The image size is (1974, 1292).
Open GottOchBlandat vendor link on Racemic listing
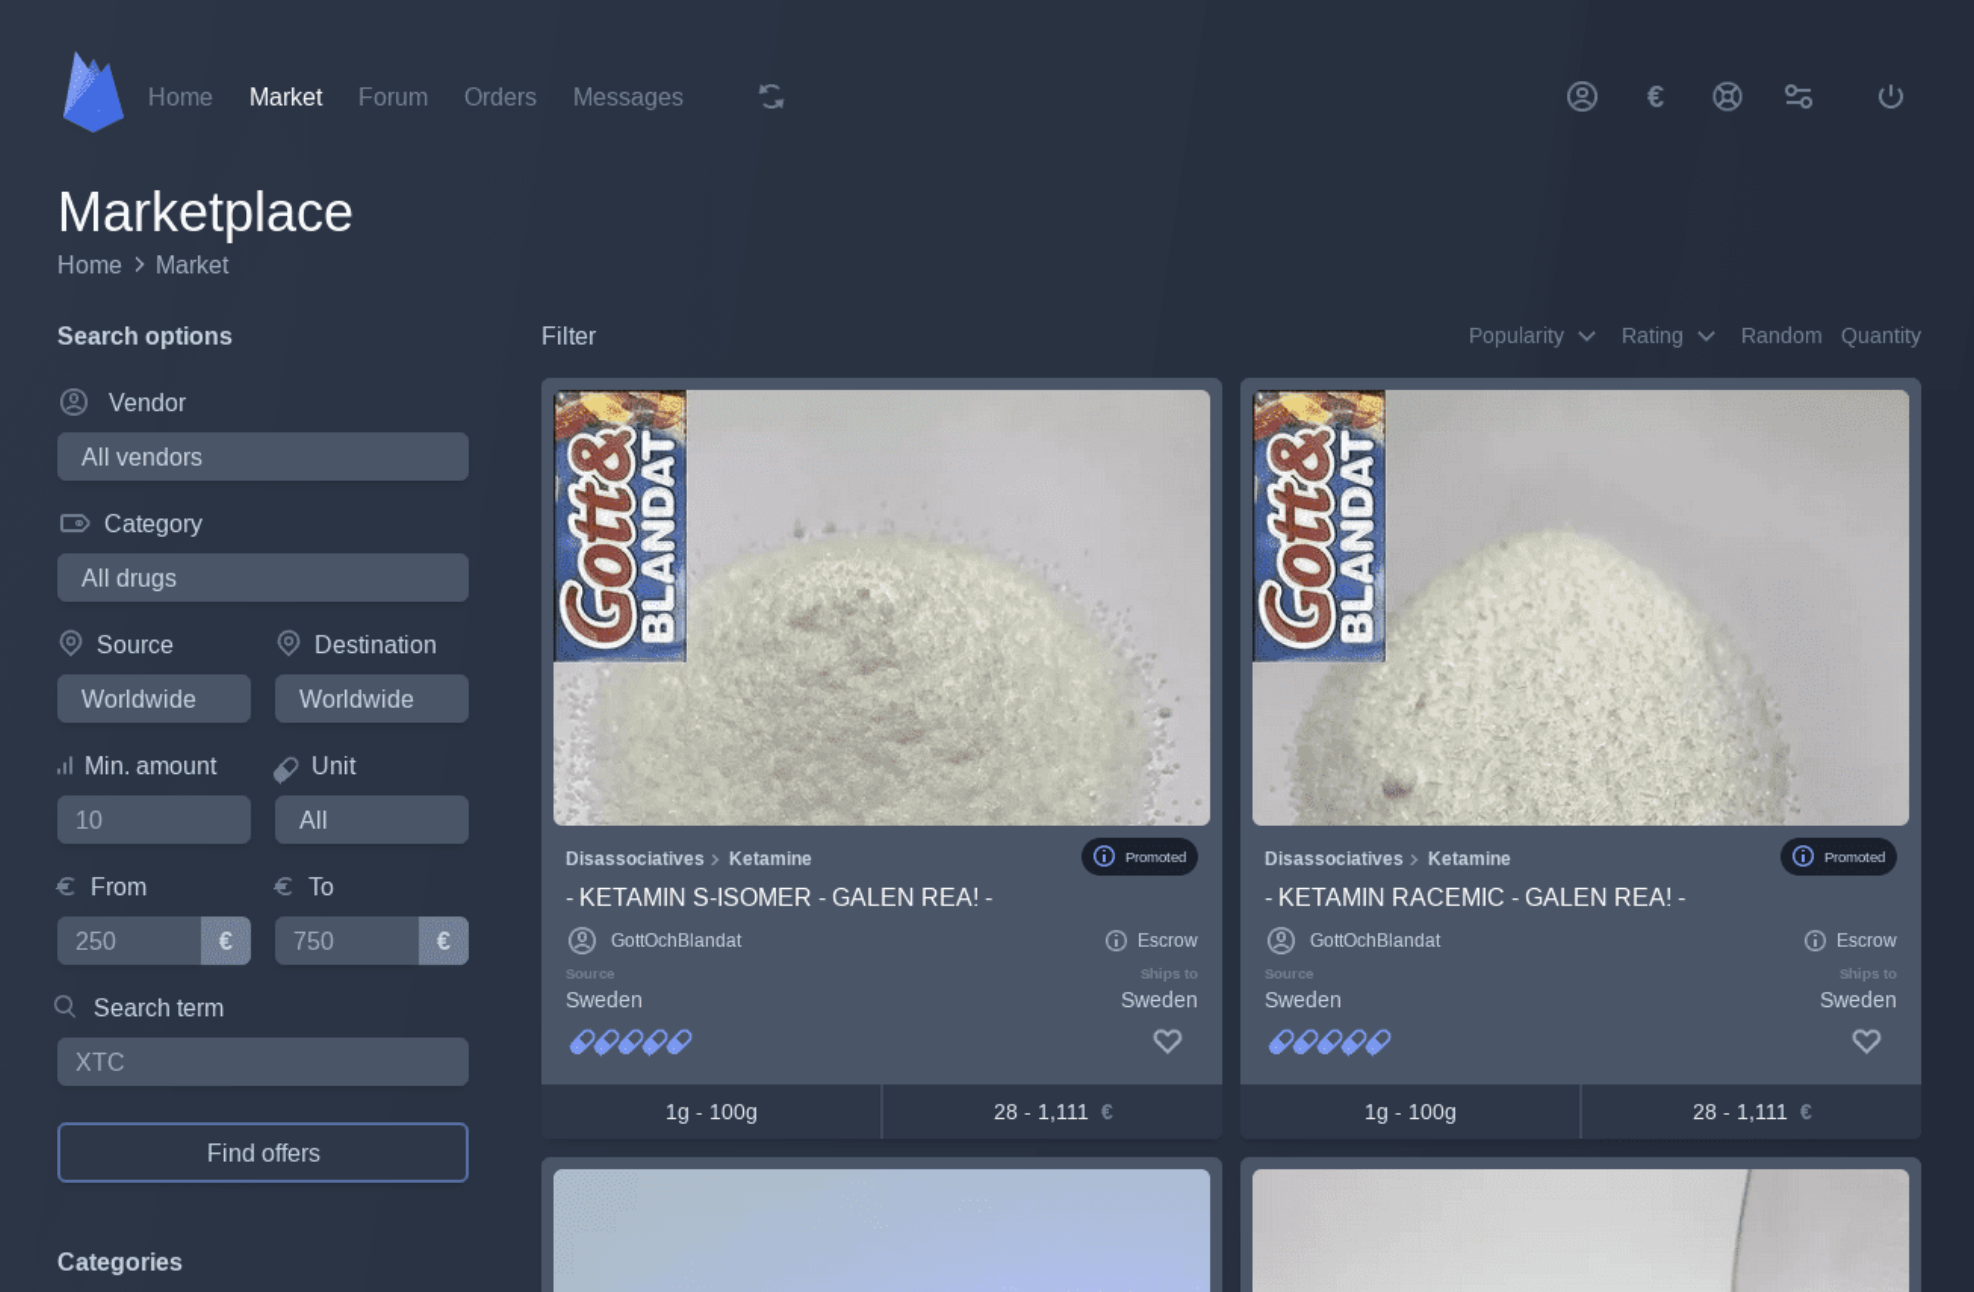point(1374,940)
